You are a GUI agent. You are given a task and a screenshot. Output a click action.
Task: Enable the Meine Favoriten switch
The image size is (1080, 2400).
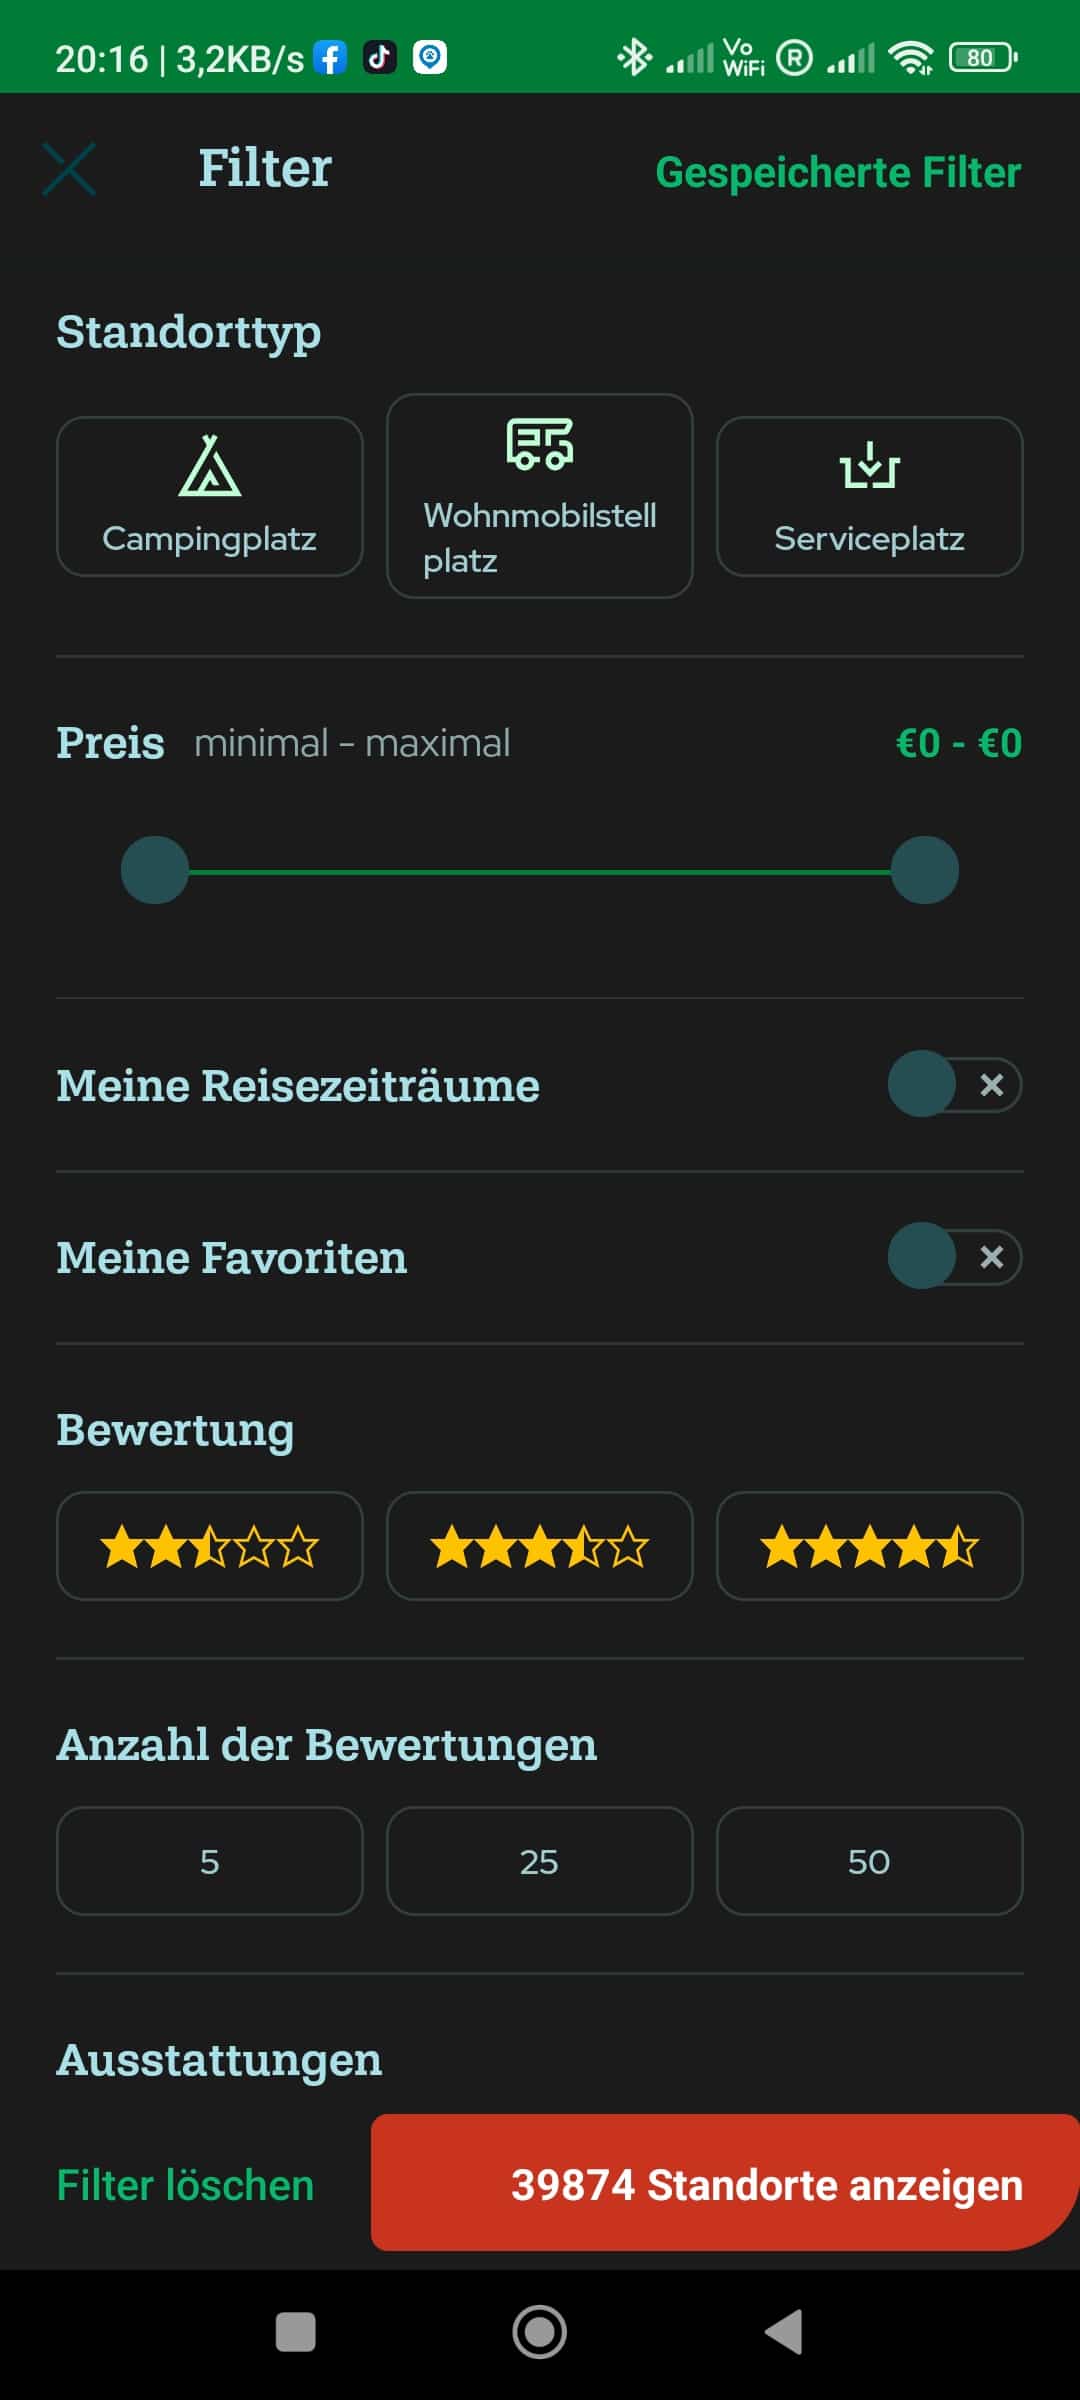pyautogui.click(x=955, y=1256)
